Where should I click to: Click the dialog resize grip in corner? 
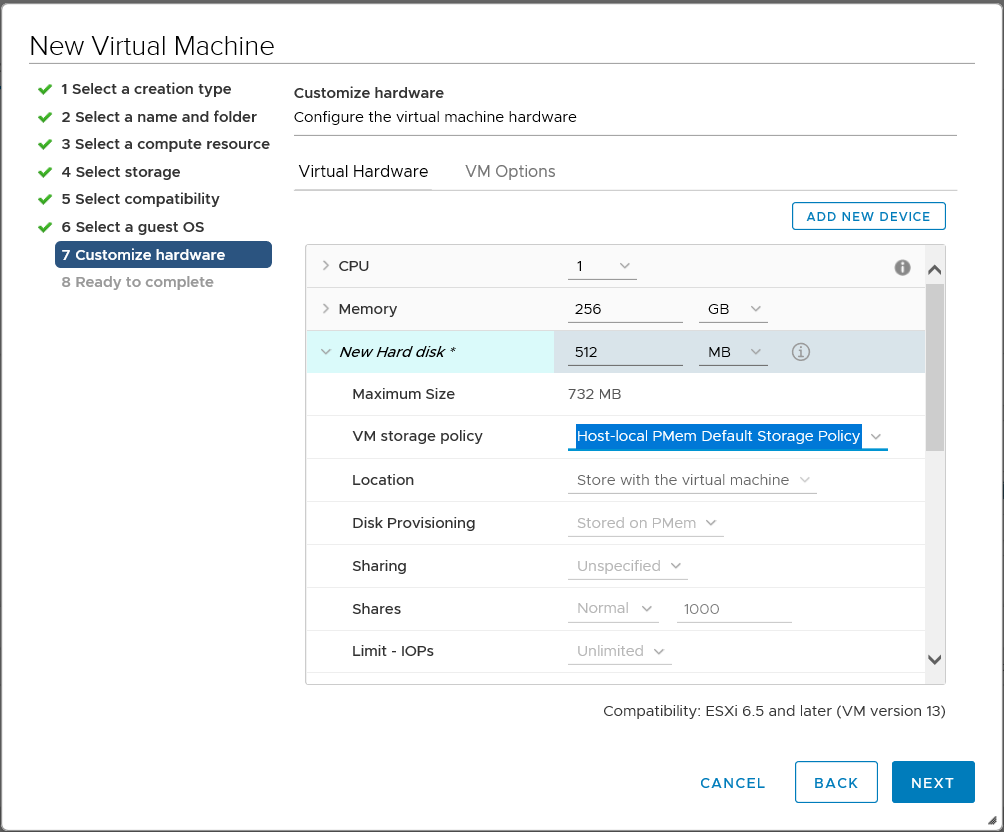992,820
